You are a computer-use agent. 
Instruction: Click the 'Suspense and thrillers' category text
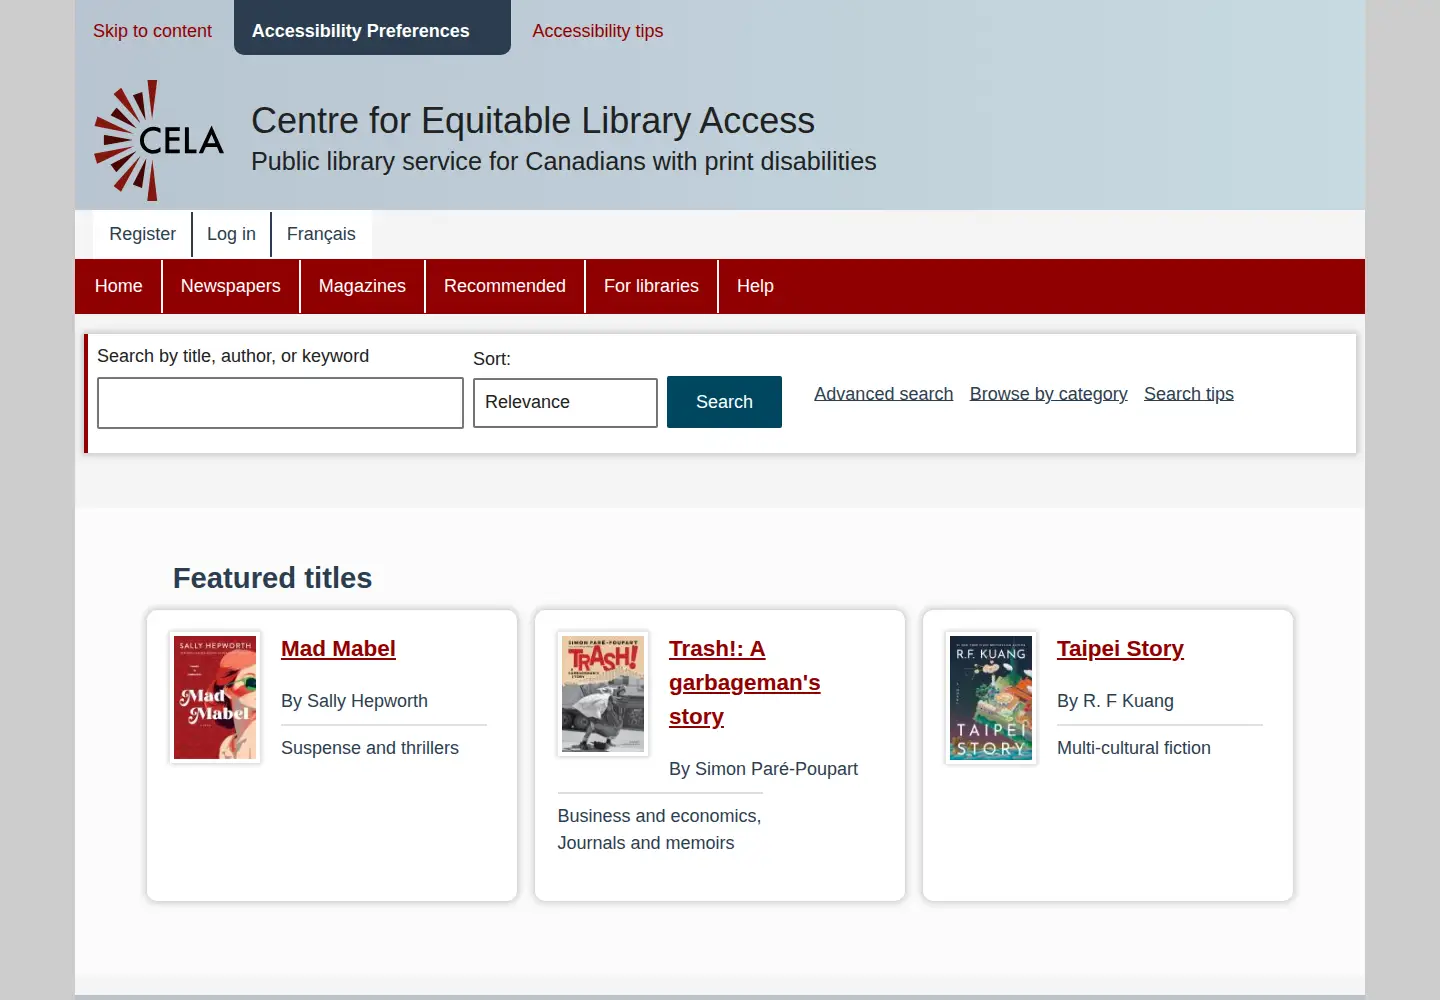(x=370, y=748)
